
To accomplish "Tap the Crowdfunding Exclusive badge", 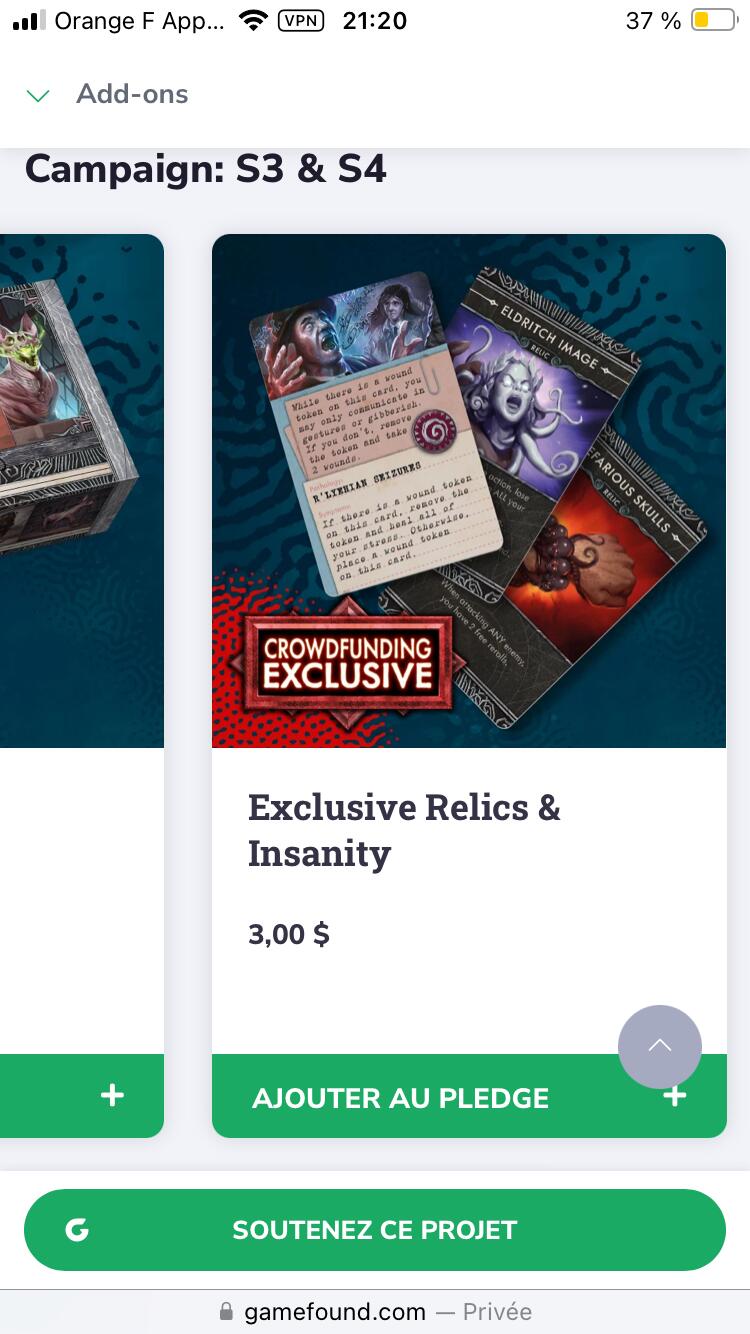I will [x=347, y=661].
